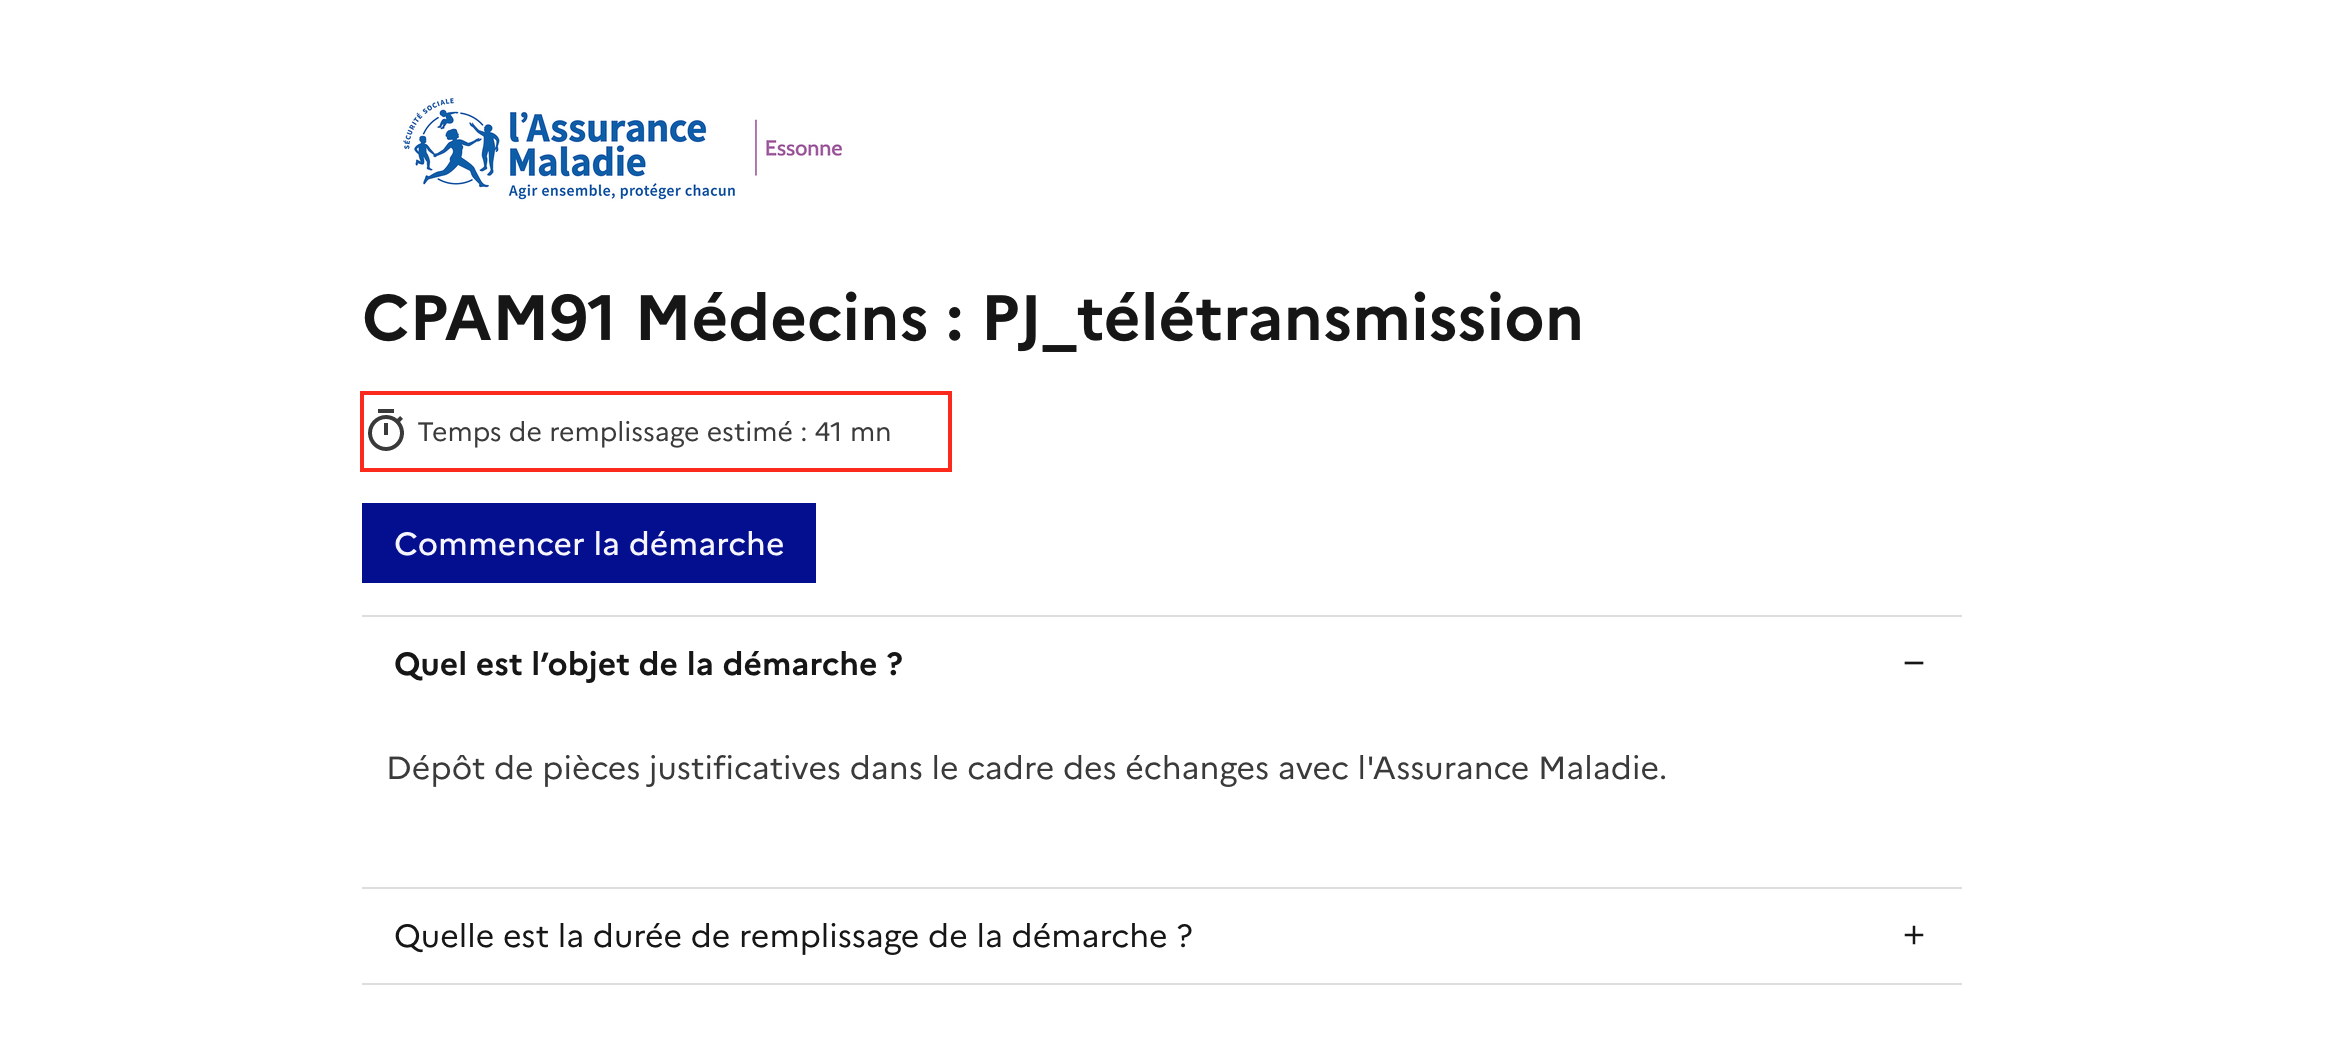Collapse the section using the minus icon
2352x1040 pixels.
click(1913, 664)
